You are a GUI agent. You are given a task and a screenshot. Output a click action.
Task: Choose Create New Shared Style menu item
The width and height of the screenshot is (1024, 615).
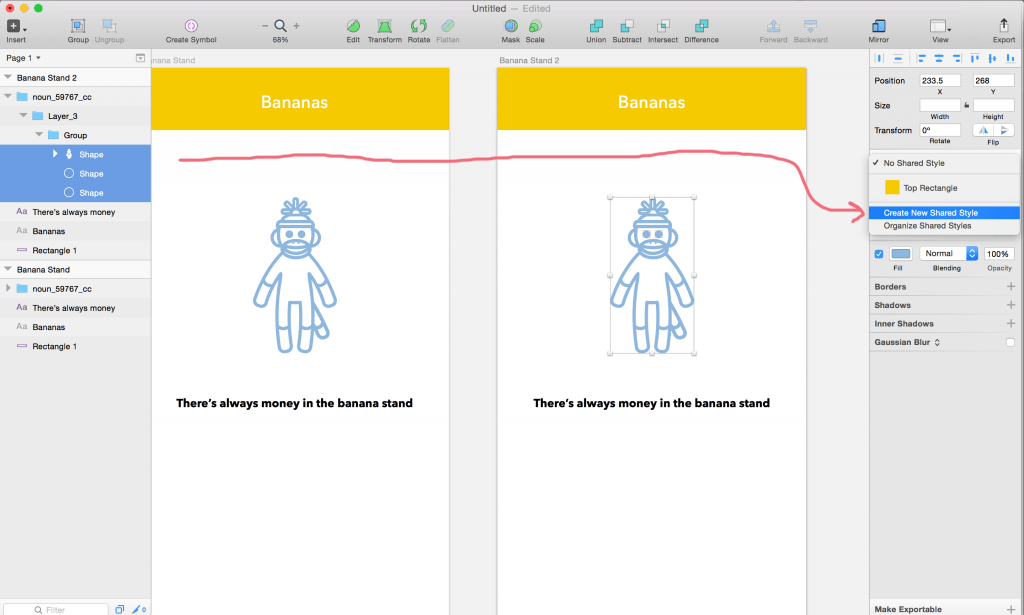[x=930, y=213]
